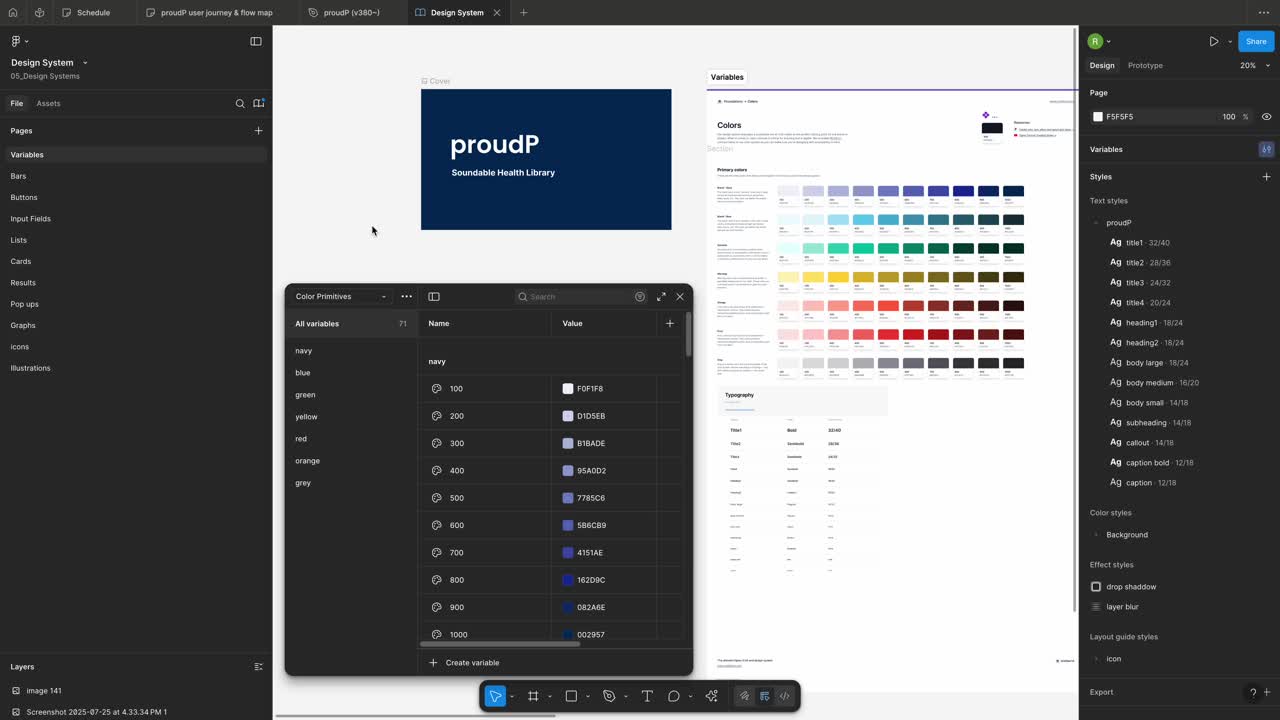Open Pen tool options dropdown arrow
The height and width of the screenshot is (720, 1280).
point(625,697)
